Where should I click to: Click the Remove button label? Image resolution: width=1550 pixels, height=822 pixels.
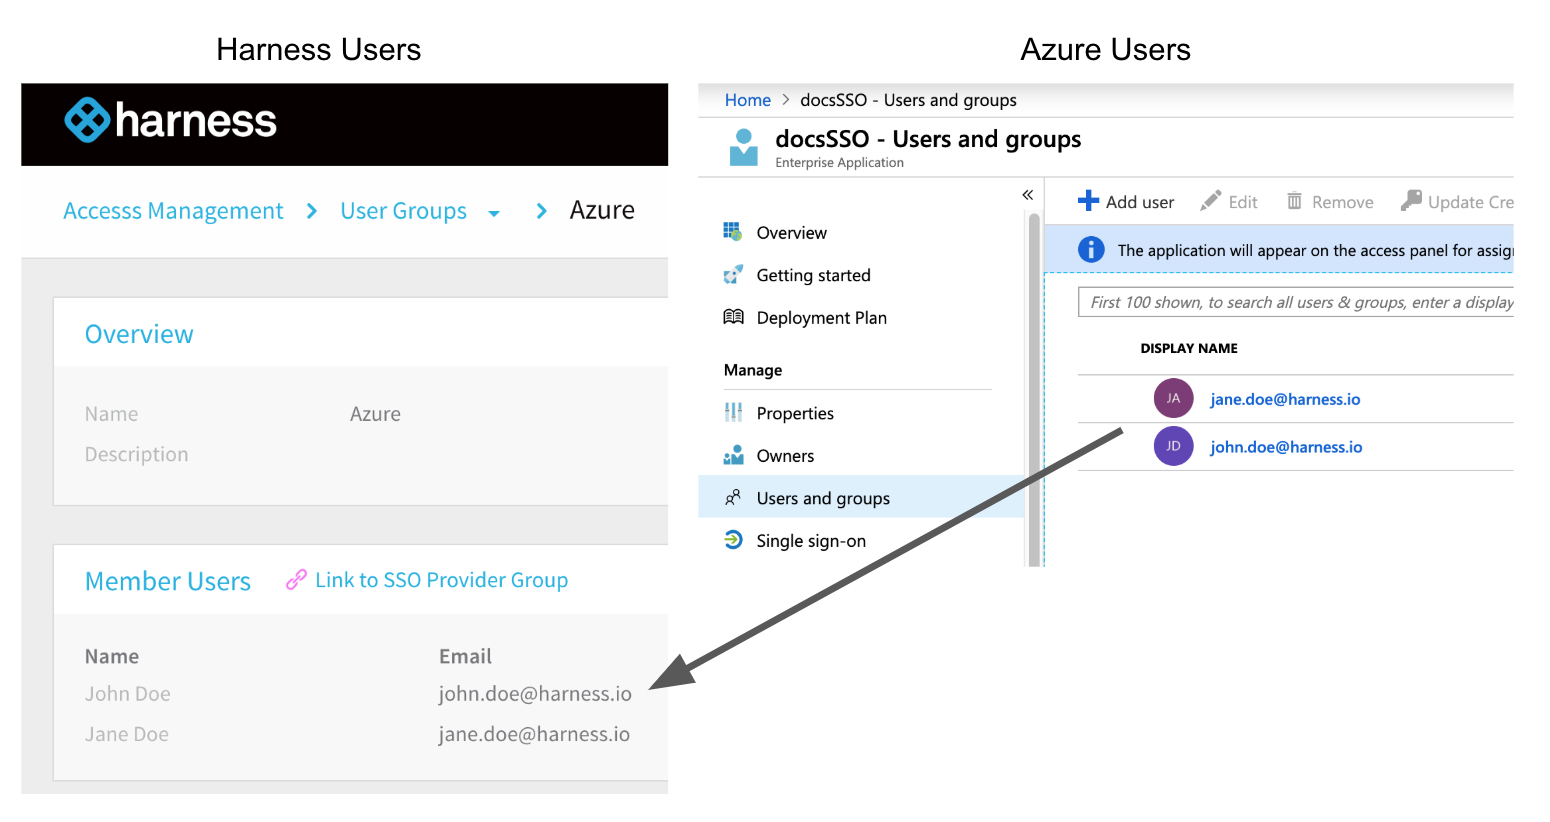click(1343, 202)
